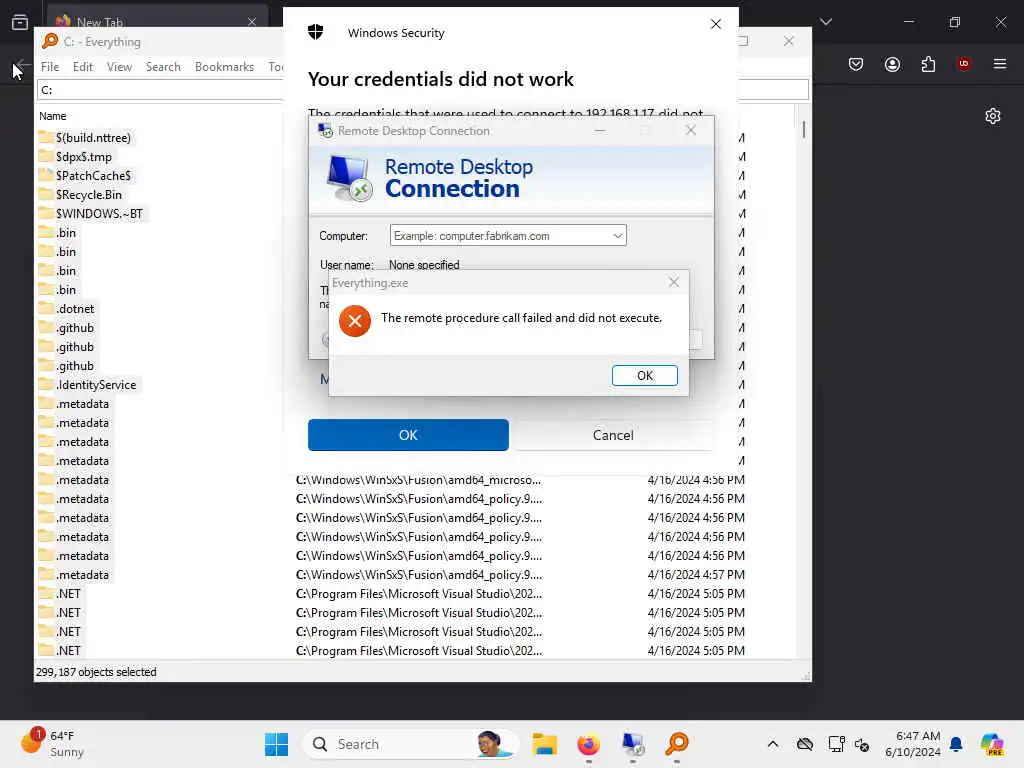This screenshot has height=768, width=1024.
Task: Open the Search menu in Everything
Action: coord(163,67)
